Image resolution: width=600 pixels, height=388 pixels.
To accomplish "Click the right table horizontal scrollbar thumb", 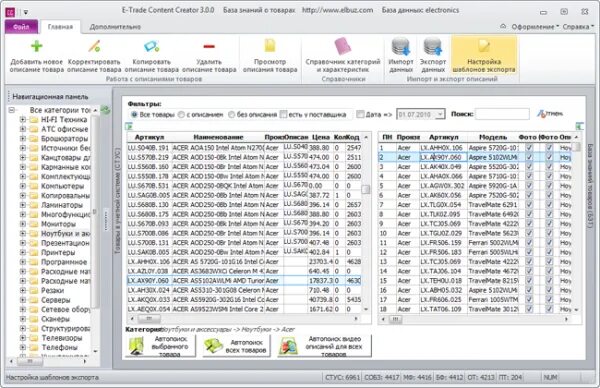I will tap(396, 318).
